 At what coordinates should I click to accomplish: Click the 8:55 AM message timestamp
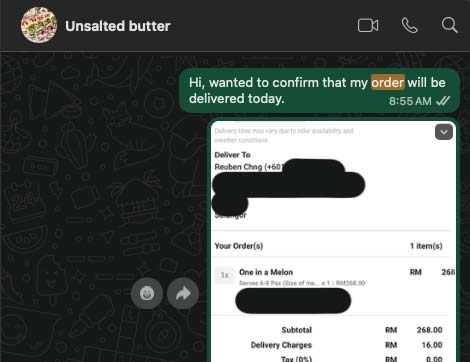(x=410, y=101)
